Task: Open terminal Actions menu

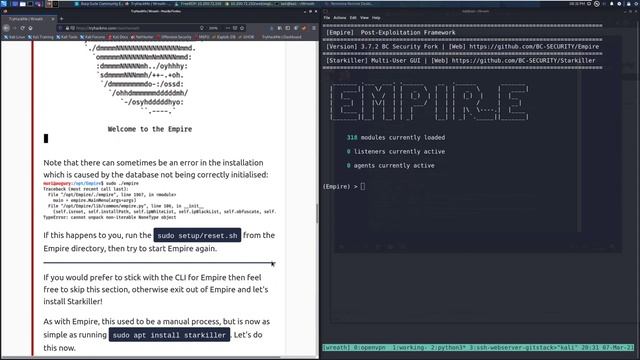Action: coord(340,18)
